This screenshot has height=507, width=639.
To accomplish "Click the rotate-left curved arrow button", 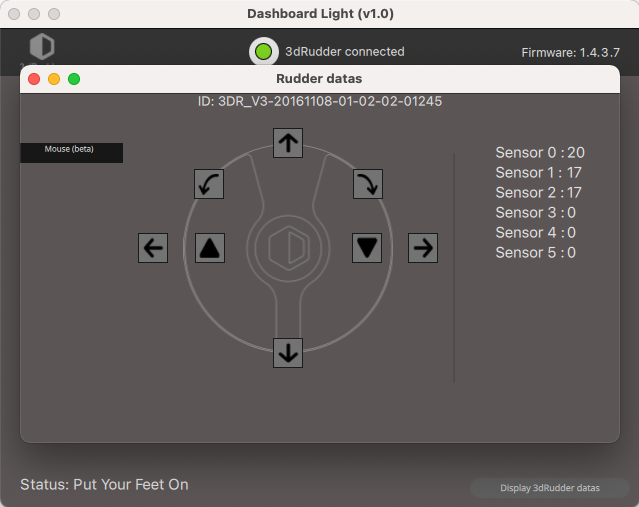I will click(x=209, y=184).
